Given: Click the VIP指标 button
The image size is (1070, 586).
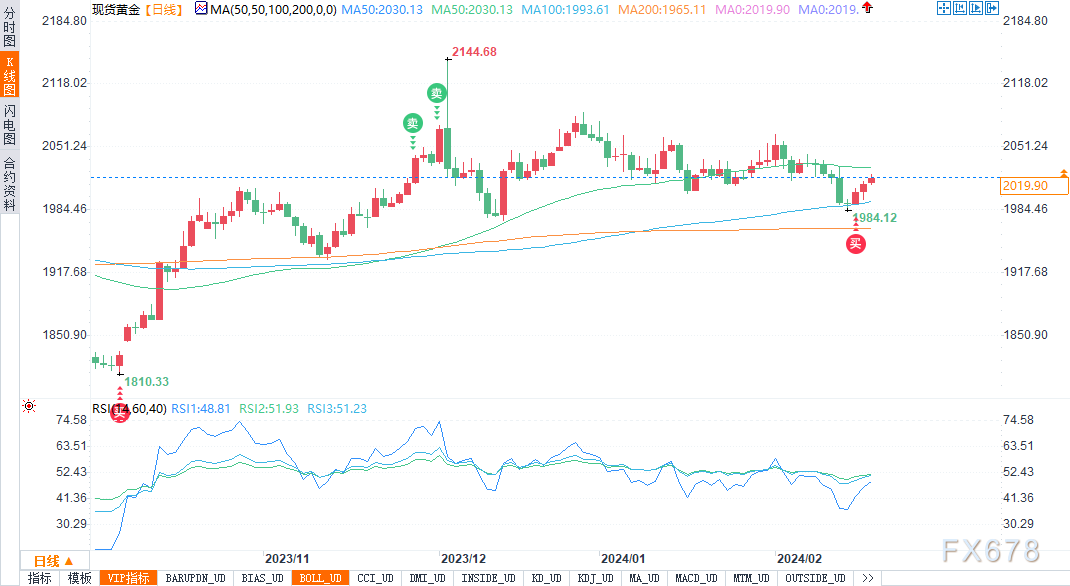Looking at the screenshot, I should click(x=127, y=578).
